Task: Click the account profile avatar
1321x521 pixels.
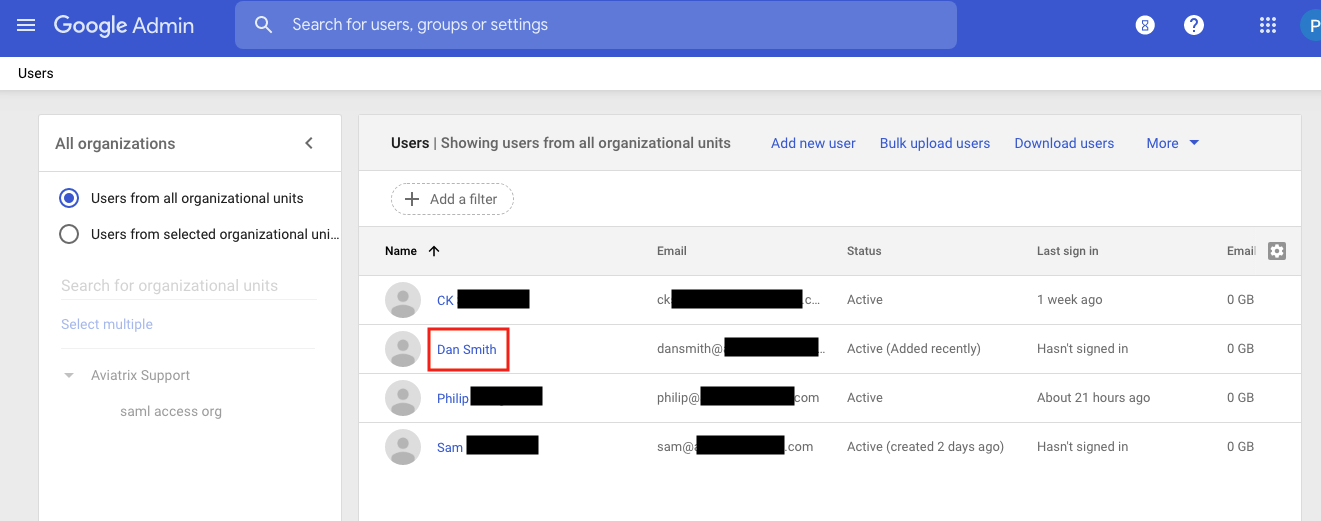Action: 1310,25
